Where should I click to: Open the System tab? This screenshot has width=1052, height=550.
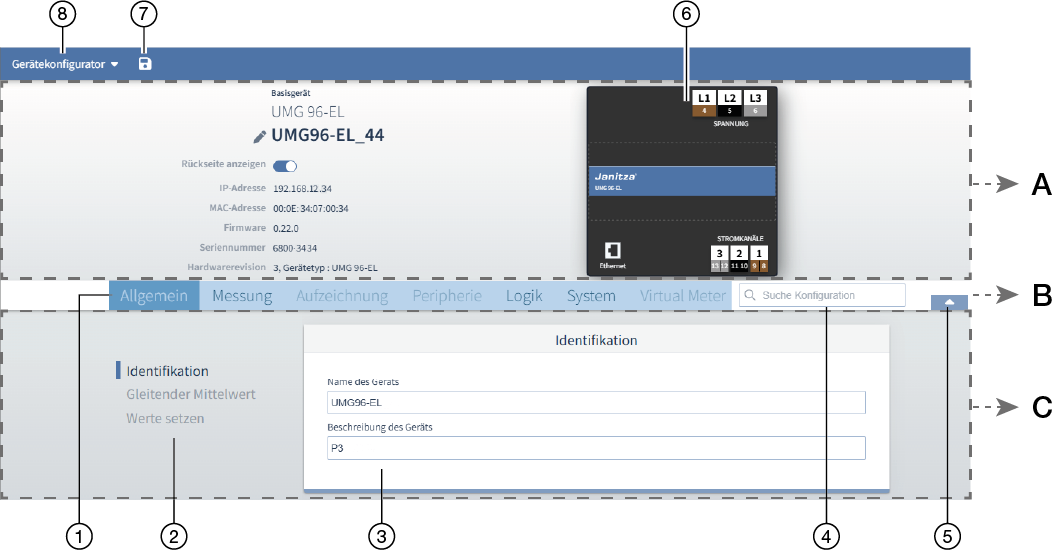[591, 296]
